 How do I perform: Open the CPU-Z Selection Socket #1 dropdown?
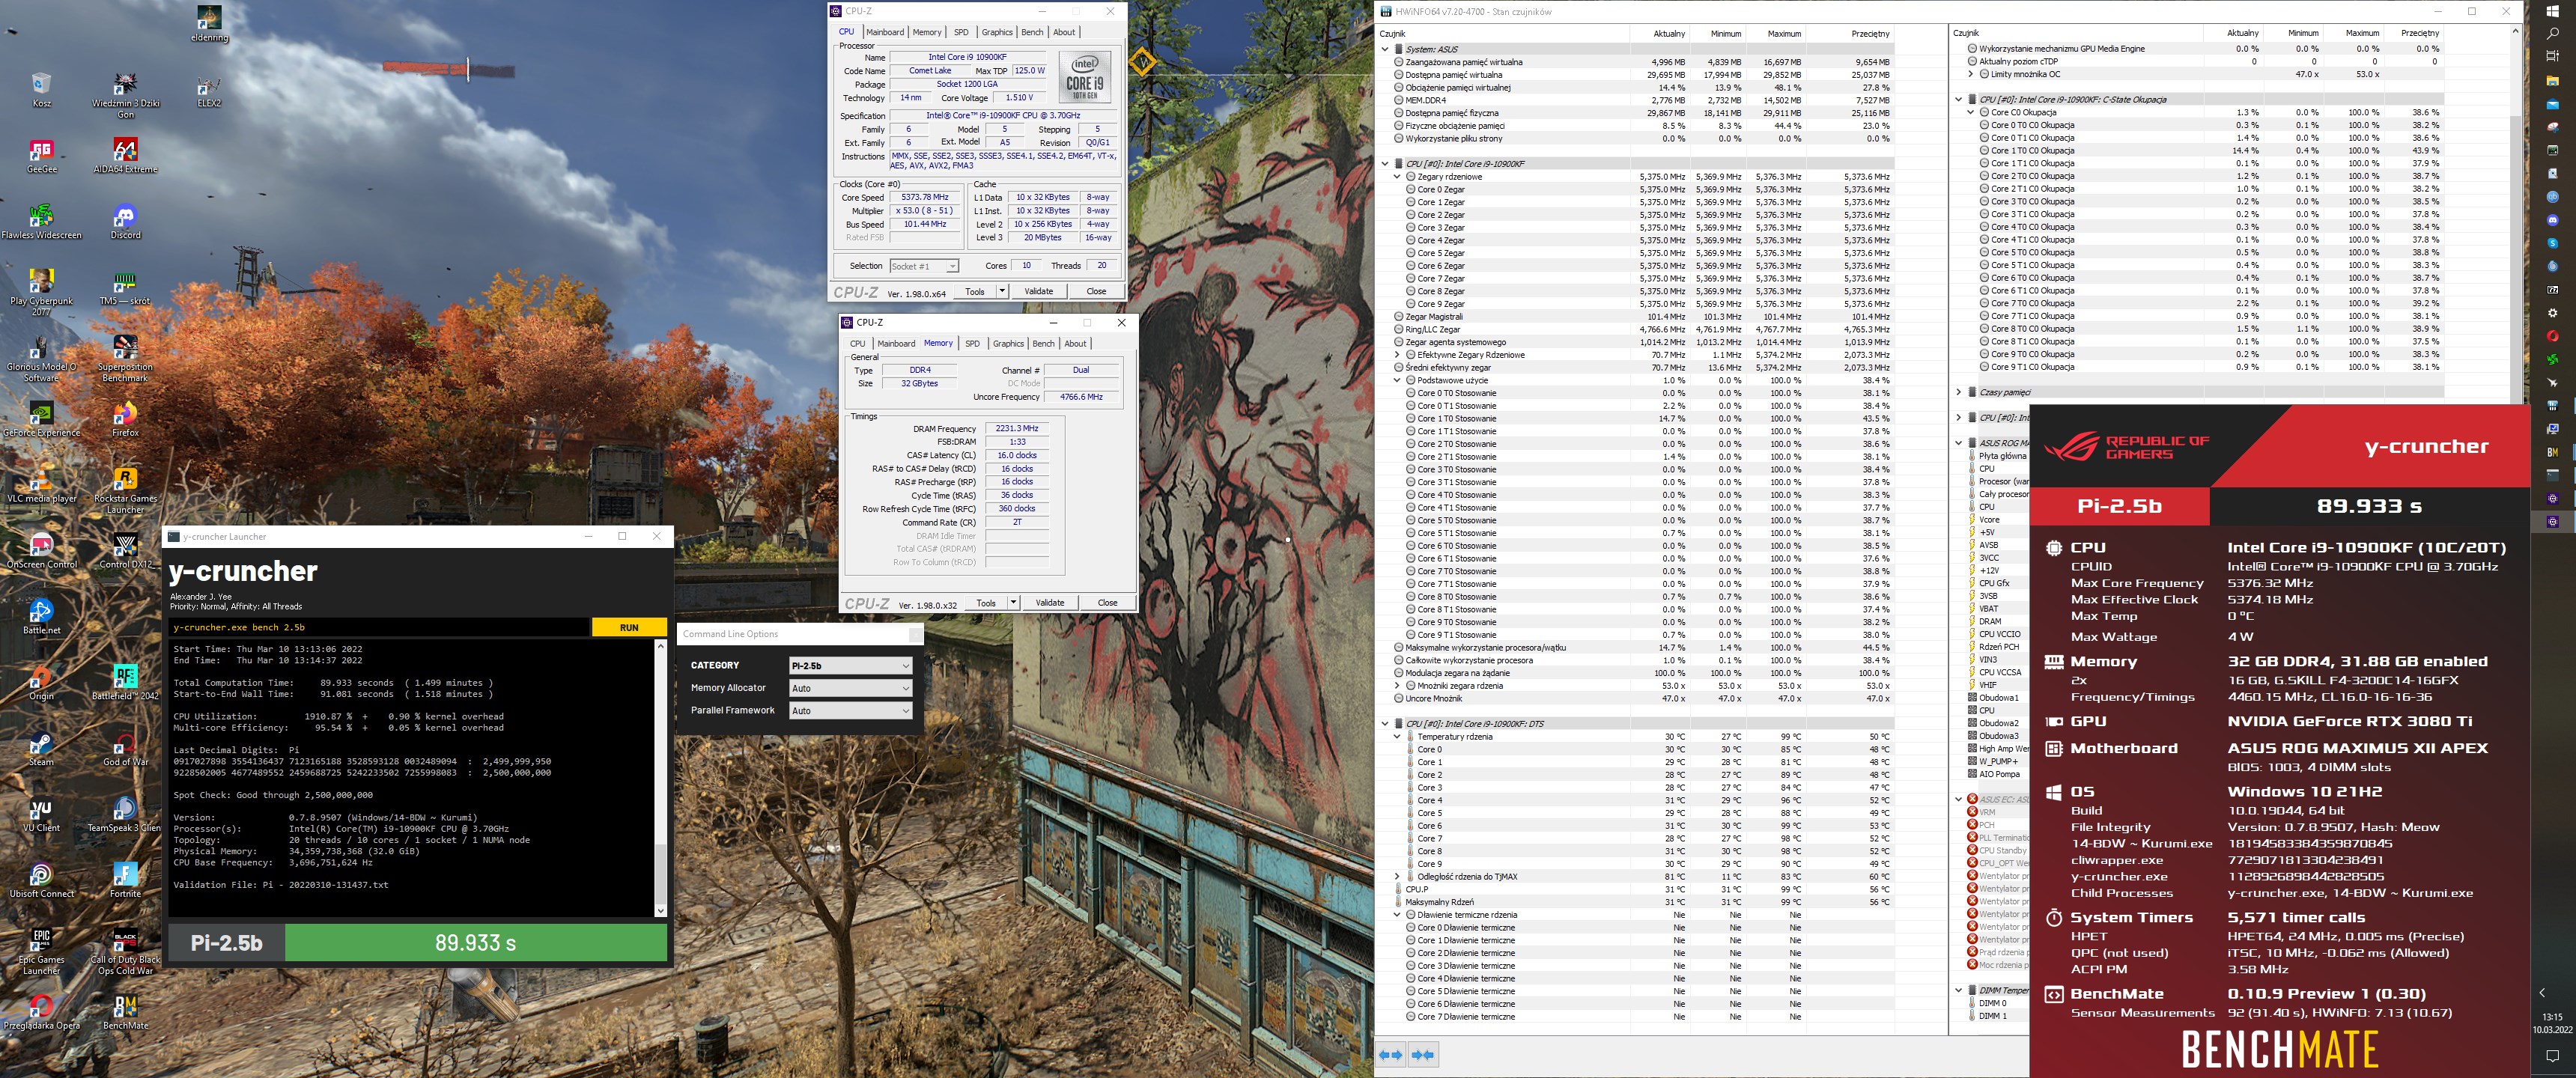tap(923, 266)
